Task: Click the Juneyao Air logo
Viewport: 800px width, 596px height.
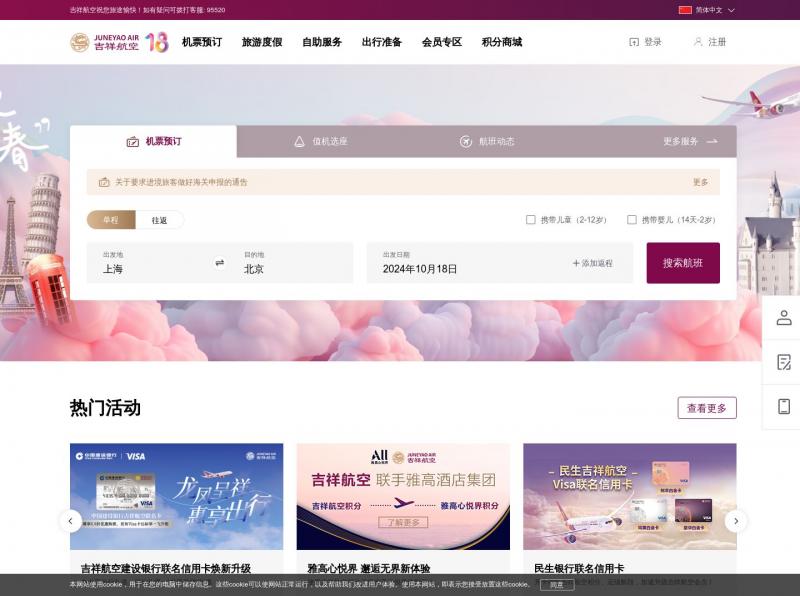Action: coord(105,42)
